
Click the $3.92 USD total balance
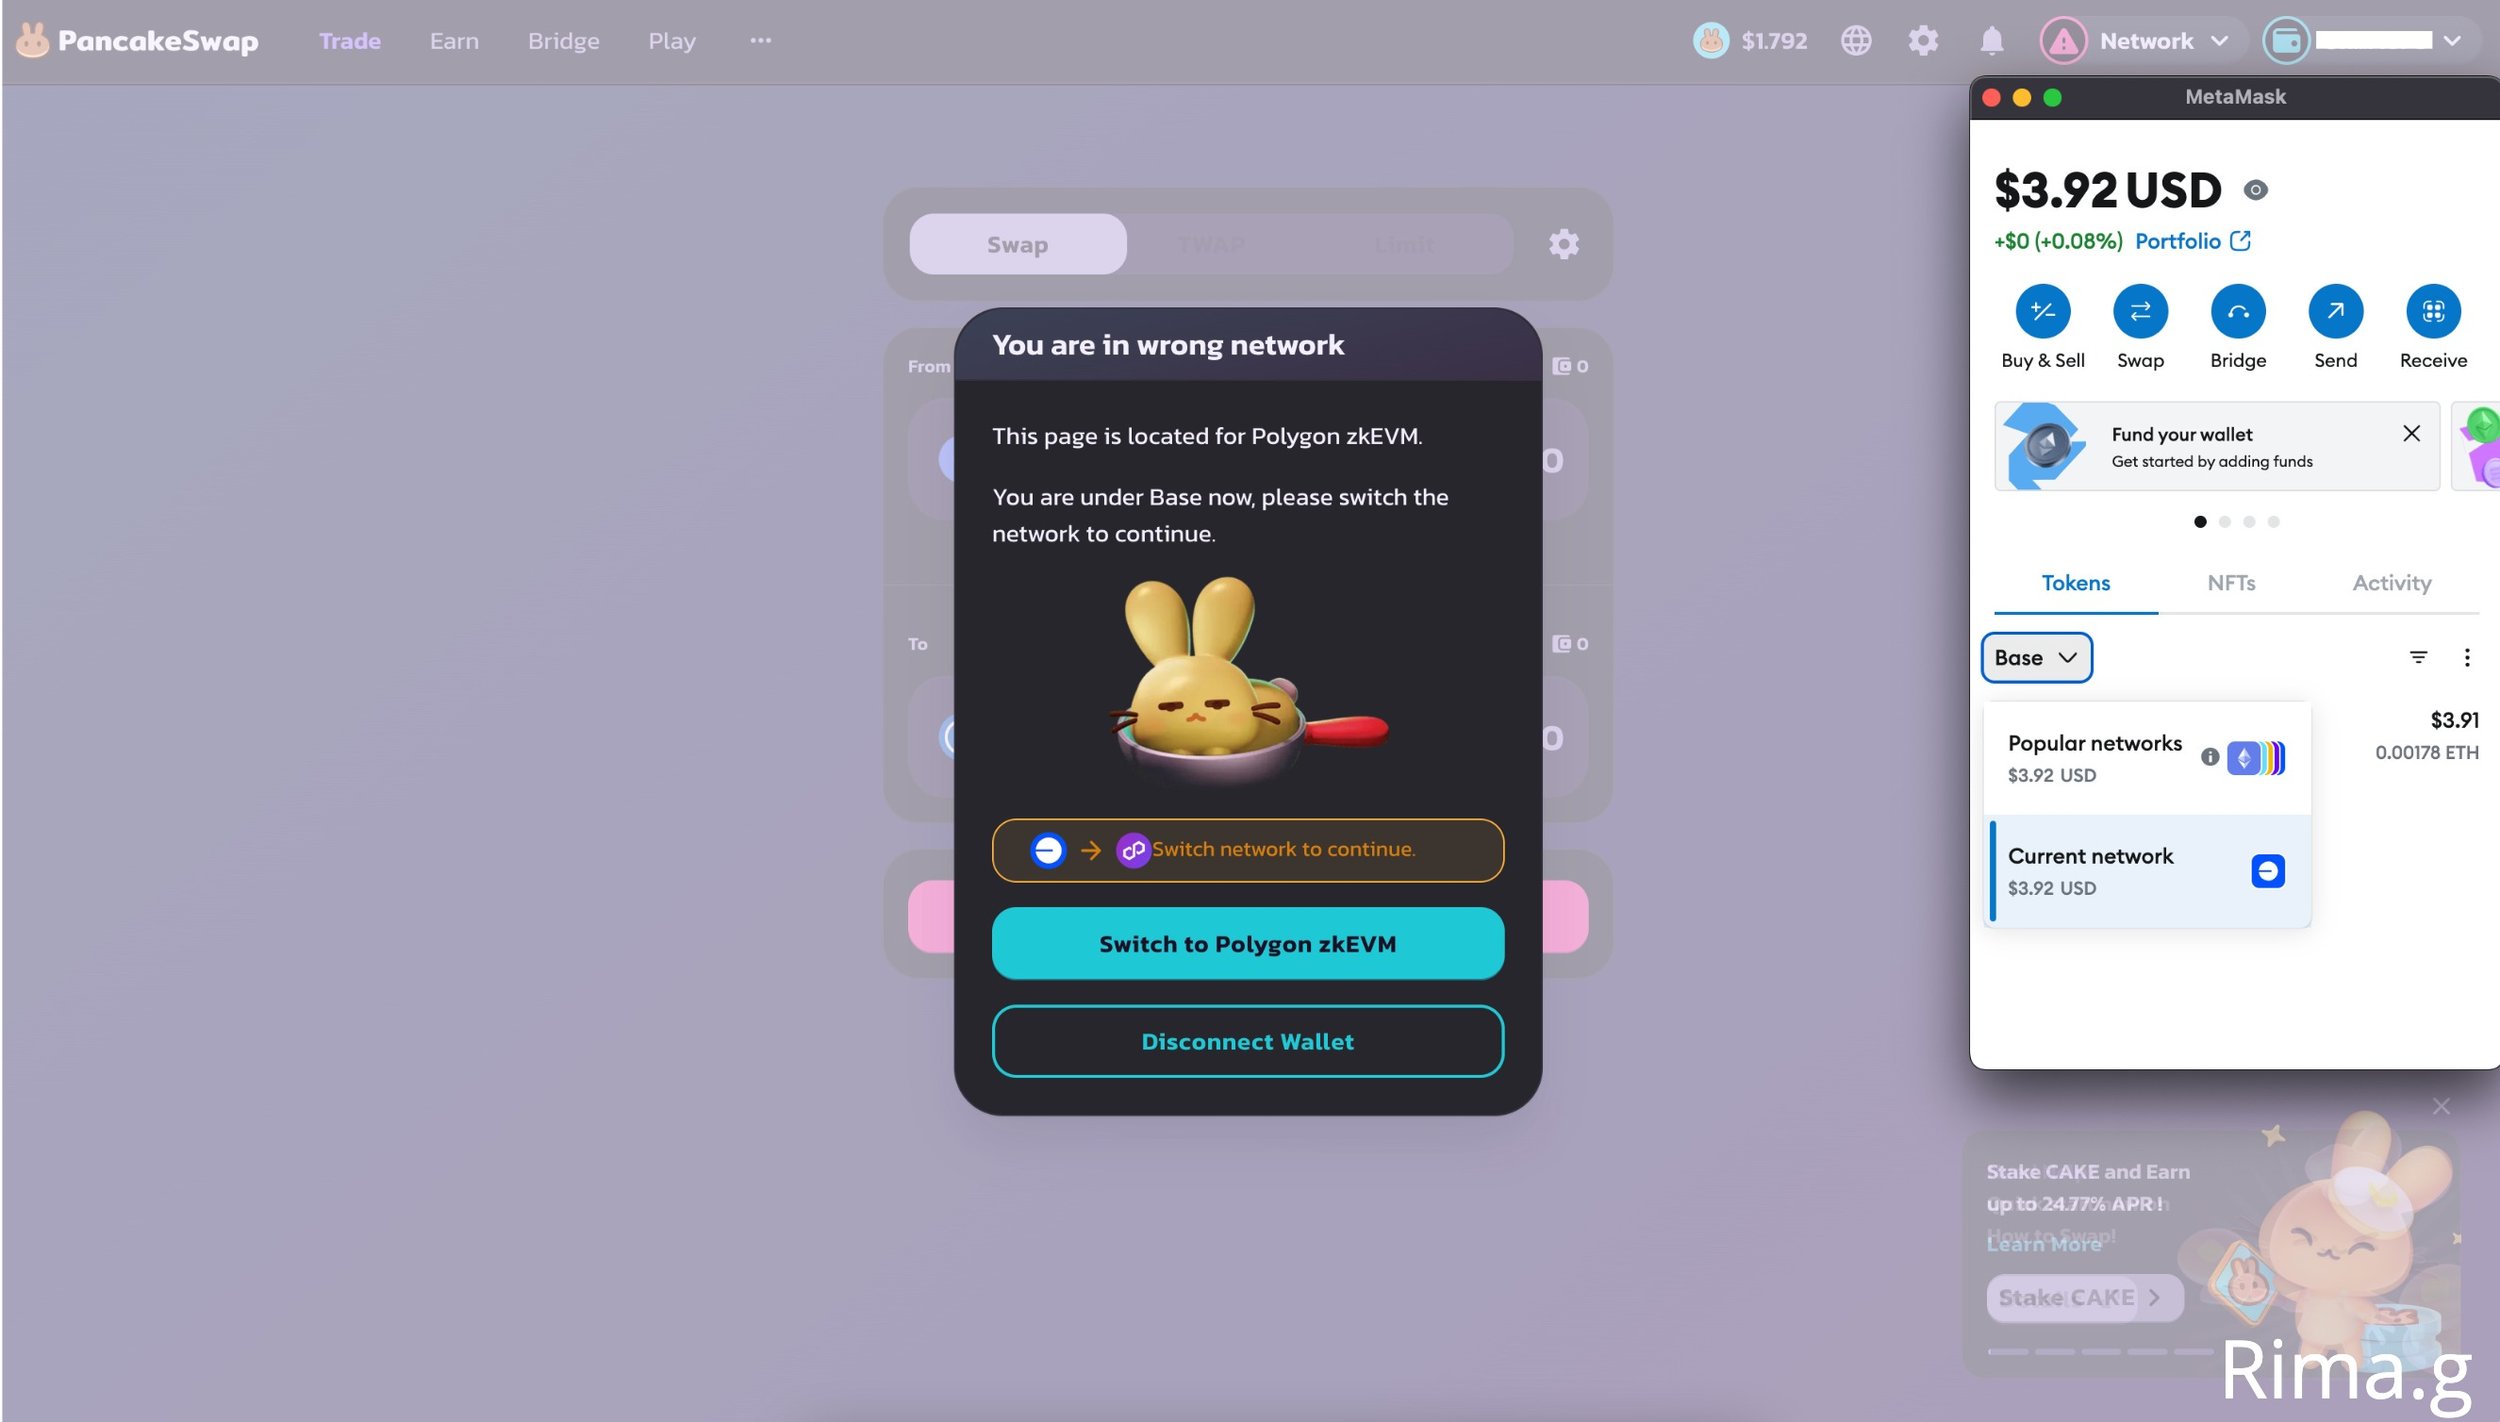[x=2107, y=190]
